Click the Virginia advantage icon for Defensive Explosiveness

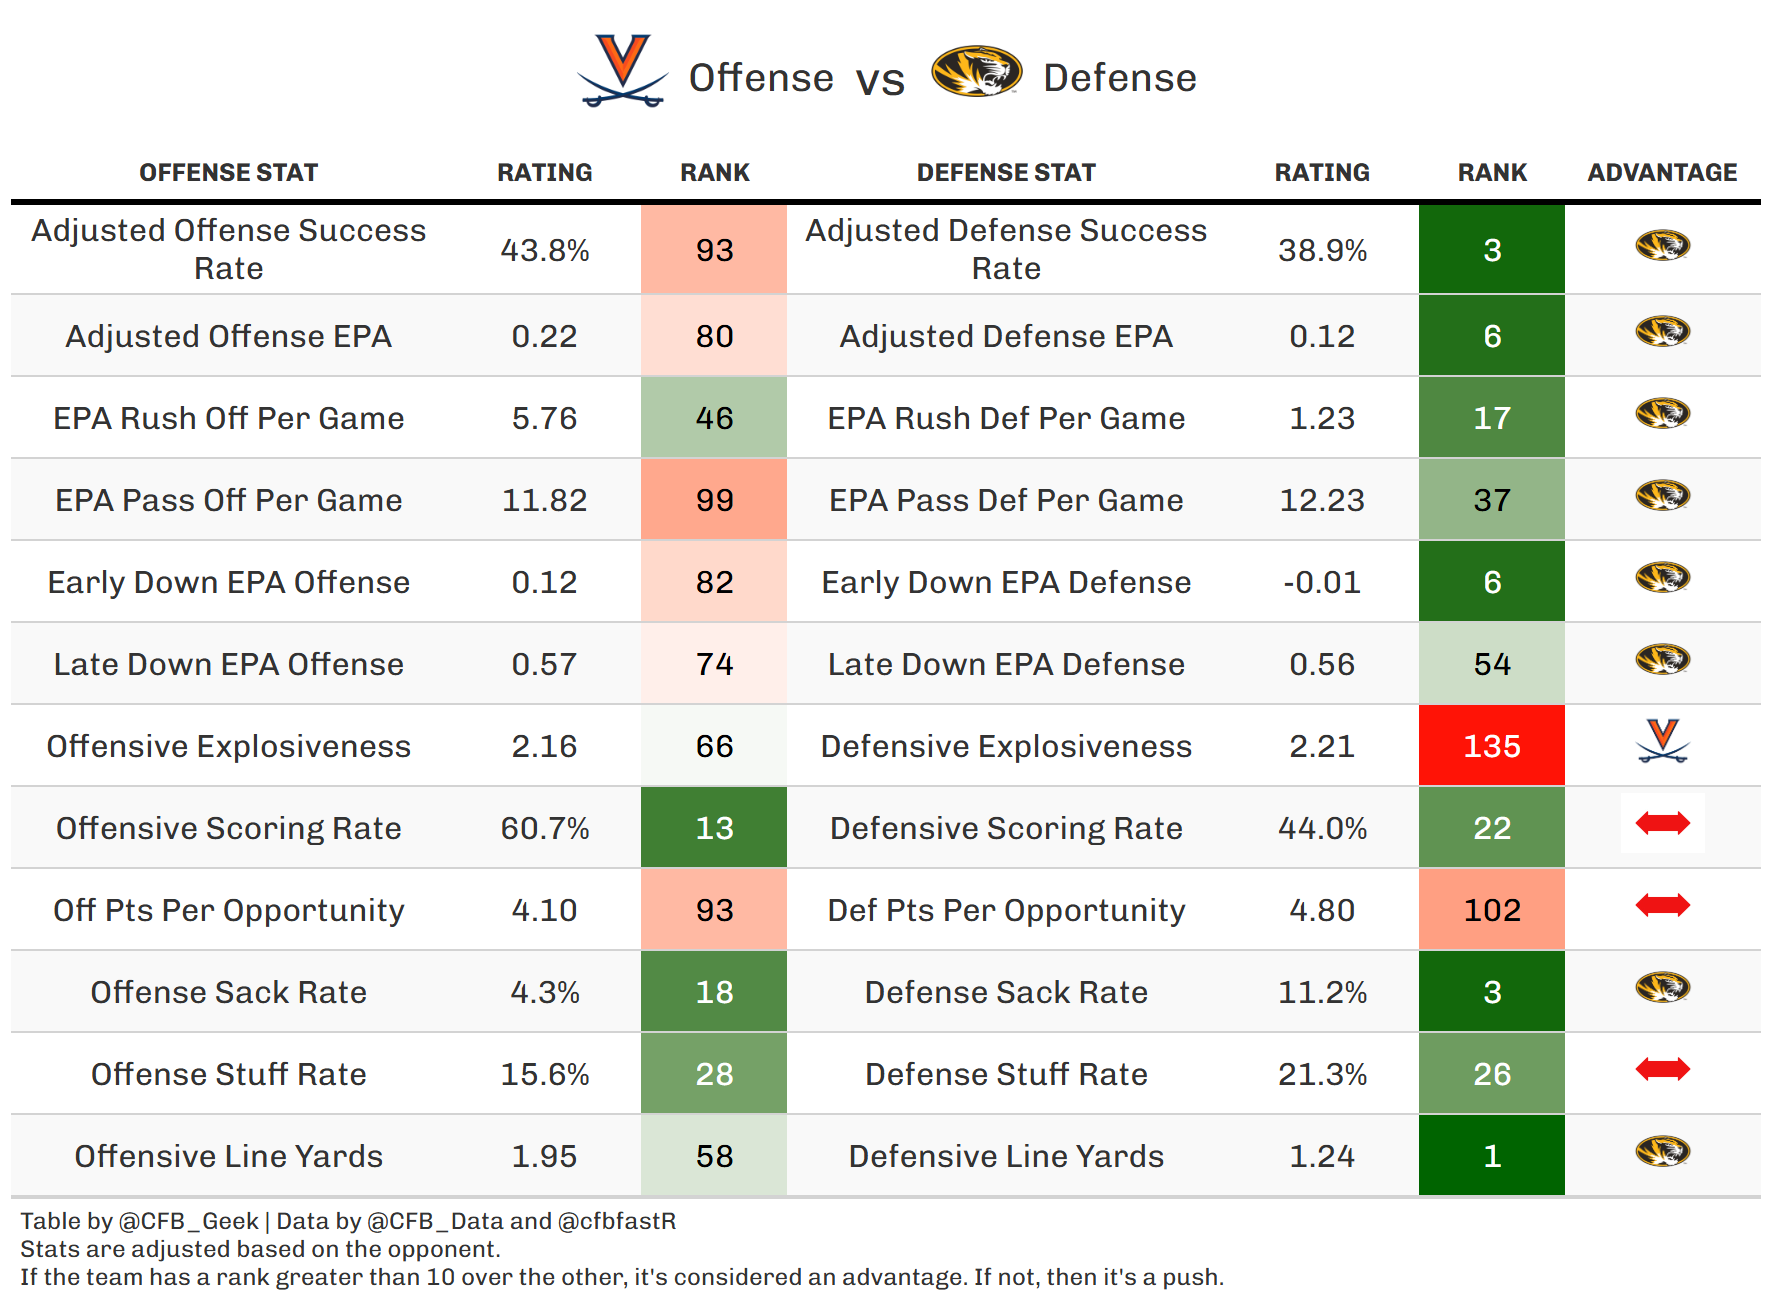(x=1662, y=741)
